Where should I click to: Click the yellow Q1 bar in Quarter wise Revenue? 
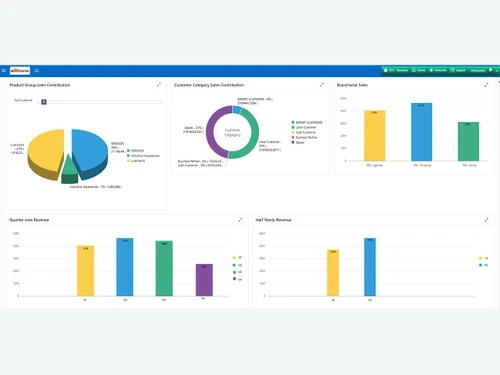pyautogui.click(x=85, y=271)
